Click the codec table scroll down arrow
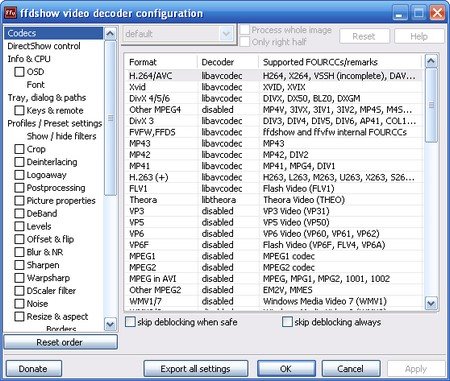 pos(431,303)
